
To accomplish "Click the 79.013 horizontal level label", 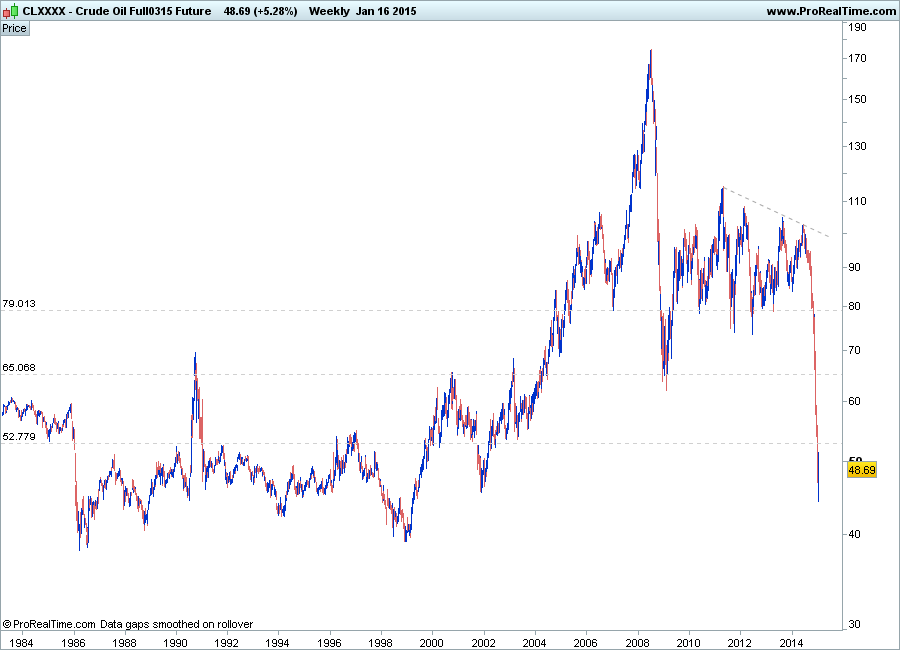I will 19,304.
